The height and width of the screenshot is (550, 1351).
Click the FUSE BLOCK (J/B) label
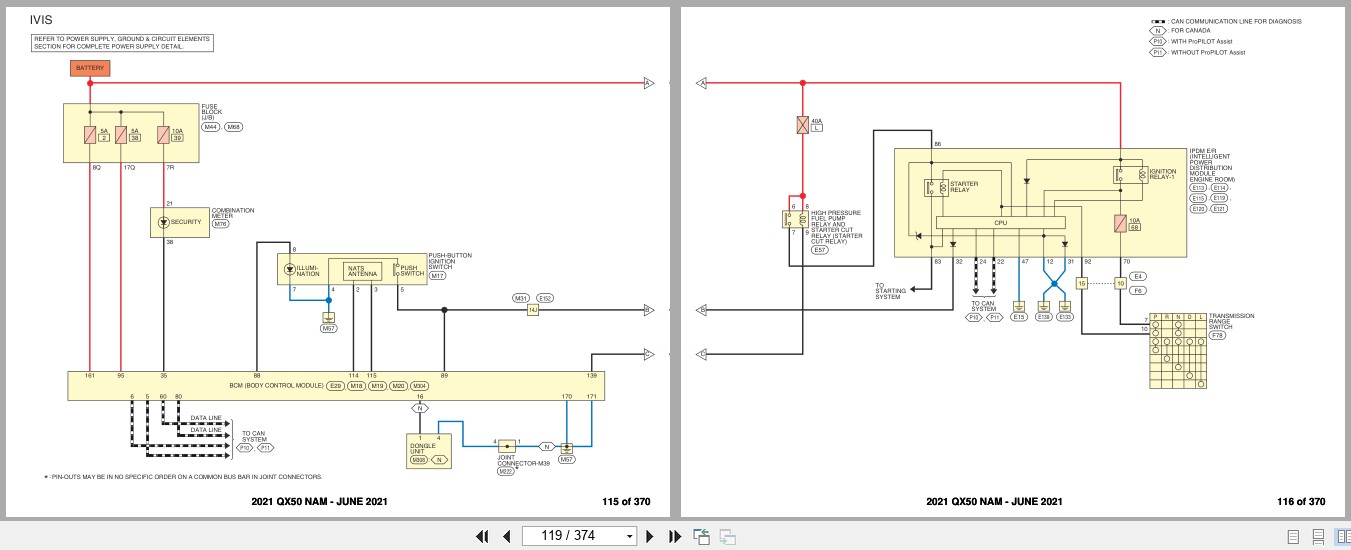211,111
